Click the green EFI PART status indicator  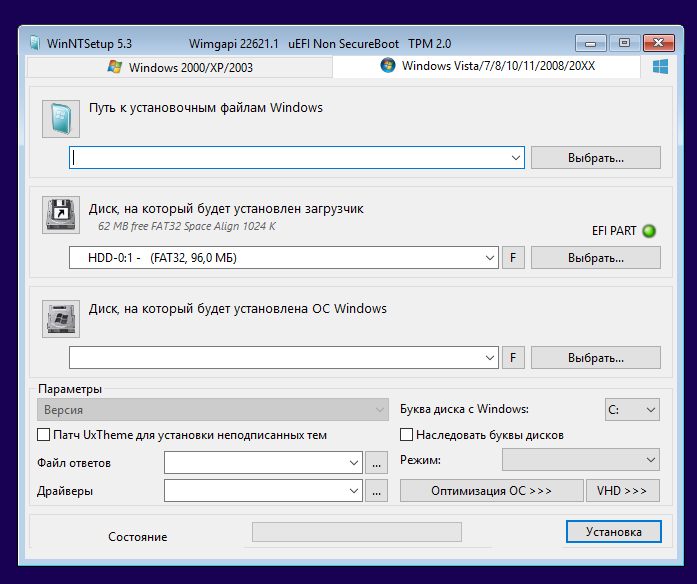point(649,231)
